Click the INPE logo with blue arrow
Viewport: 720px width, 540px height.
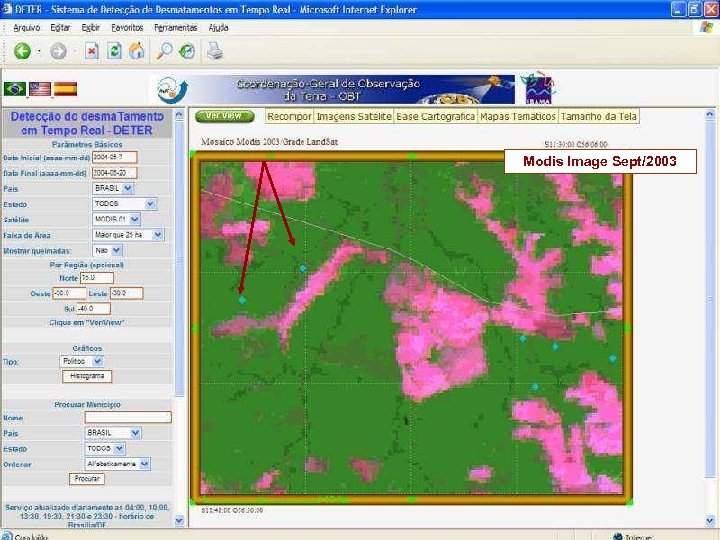coord(172,90)
